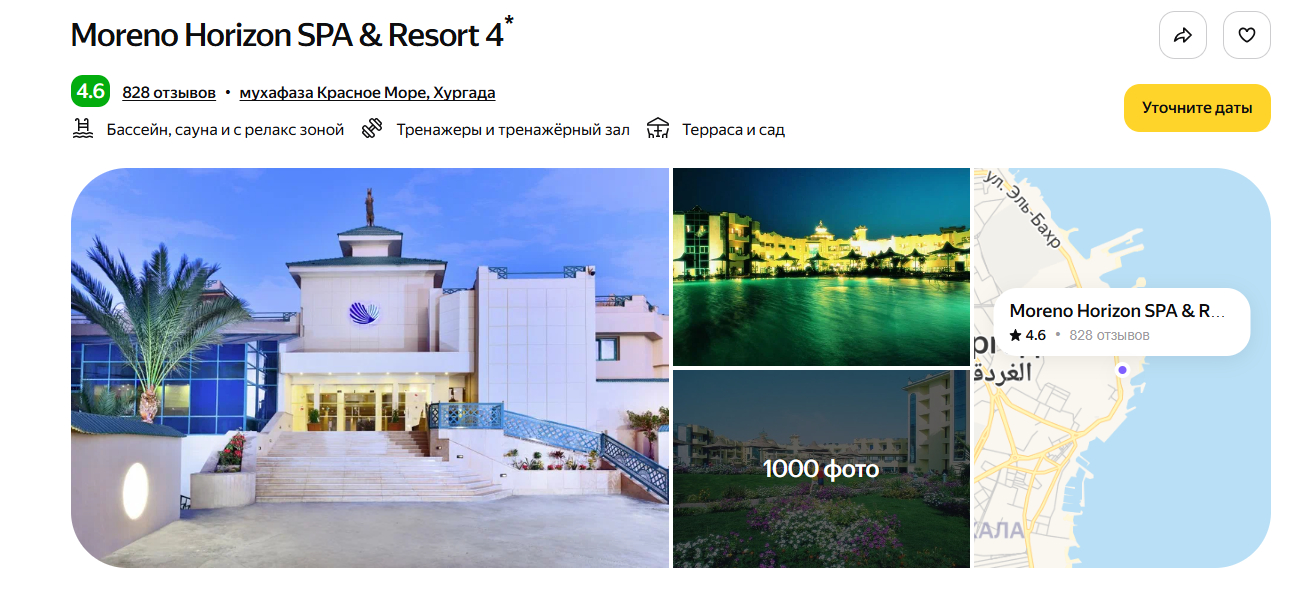Click the Терраса и сад label
This screenshot has height=609, width=1314.
pos(733,130)
